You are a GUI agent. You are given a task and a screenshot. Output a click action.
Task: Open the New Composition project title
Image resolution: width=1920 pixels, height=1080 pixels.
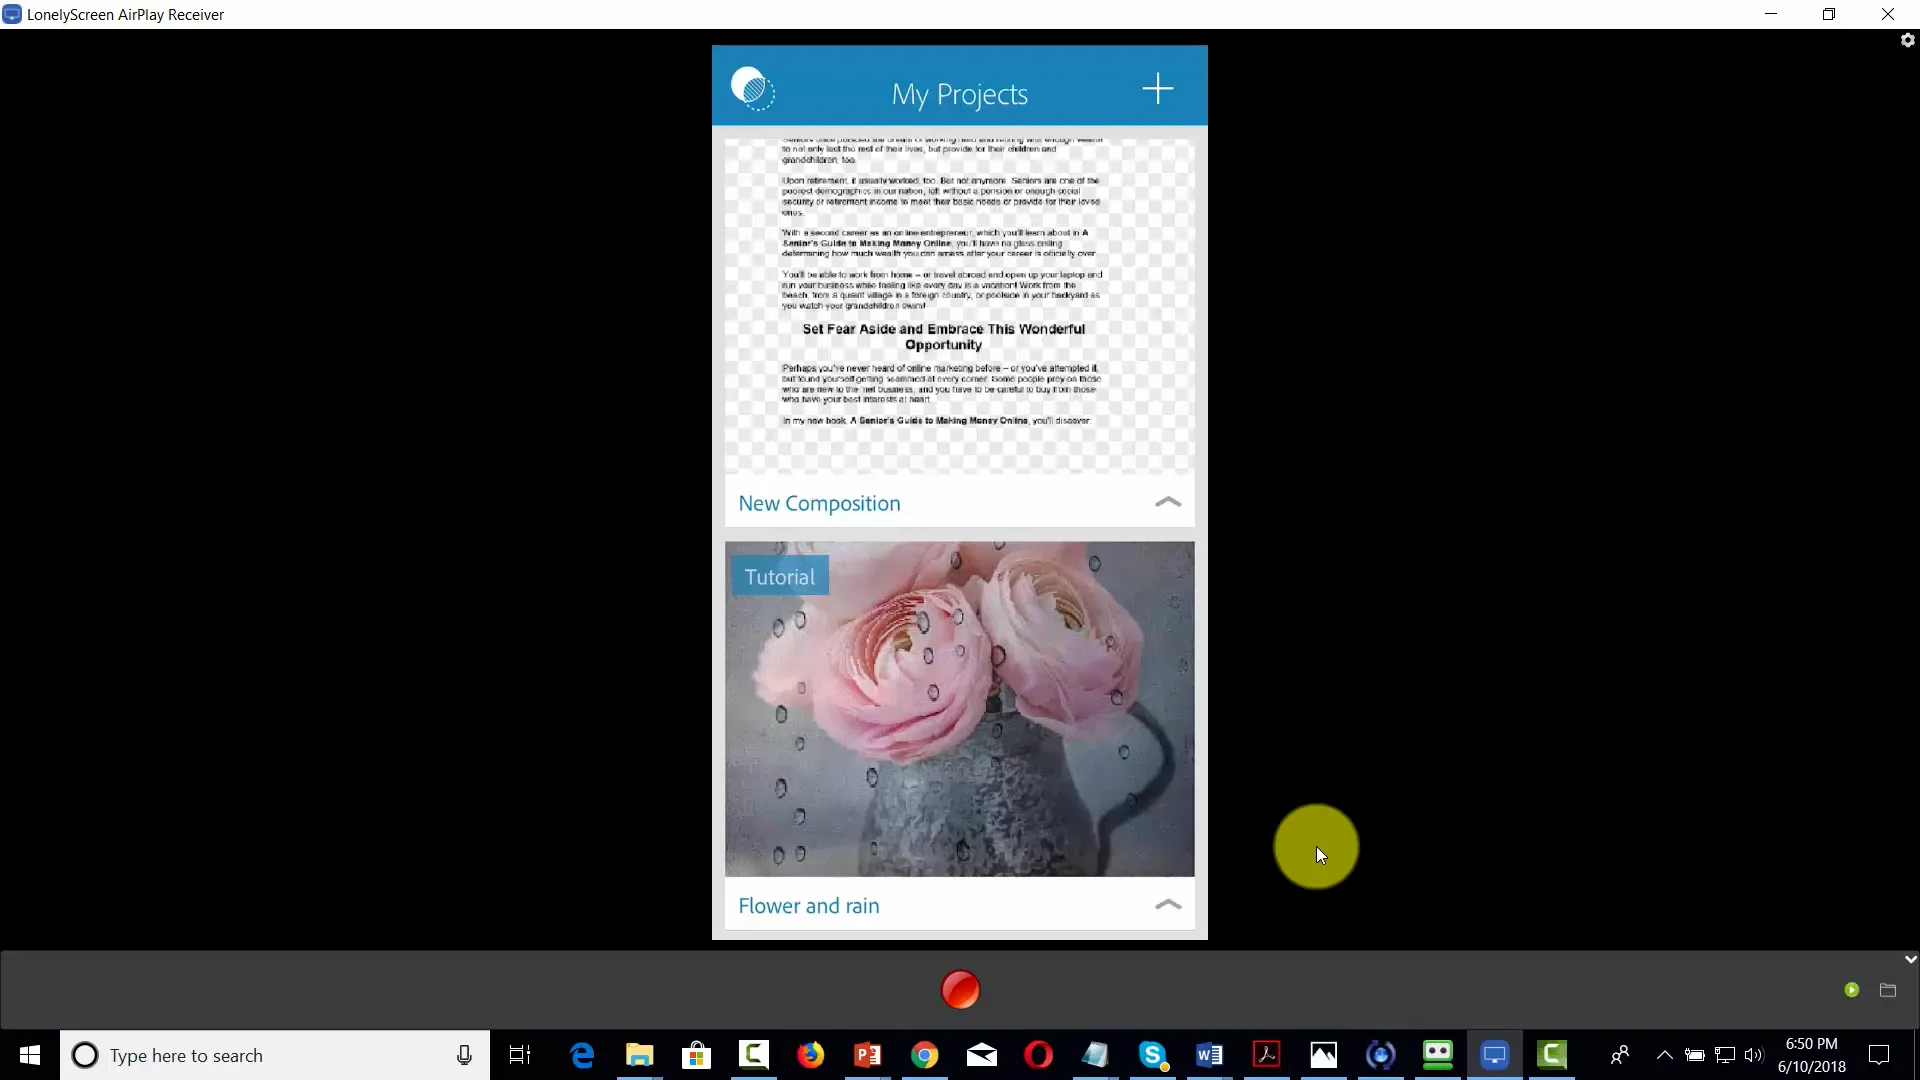819,503
